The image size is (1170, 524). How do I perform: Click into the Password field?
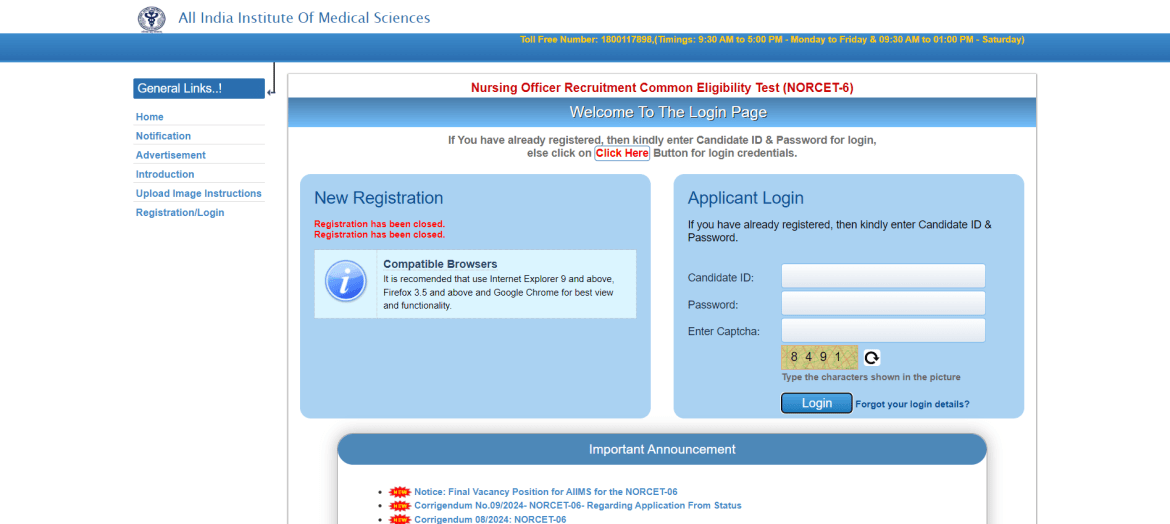pos(883,304)
